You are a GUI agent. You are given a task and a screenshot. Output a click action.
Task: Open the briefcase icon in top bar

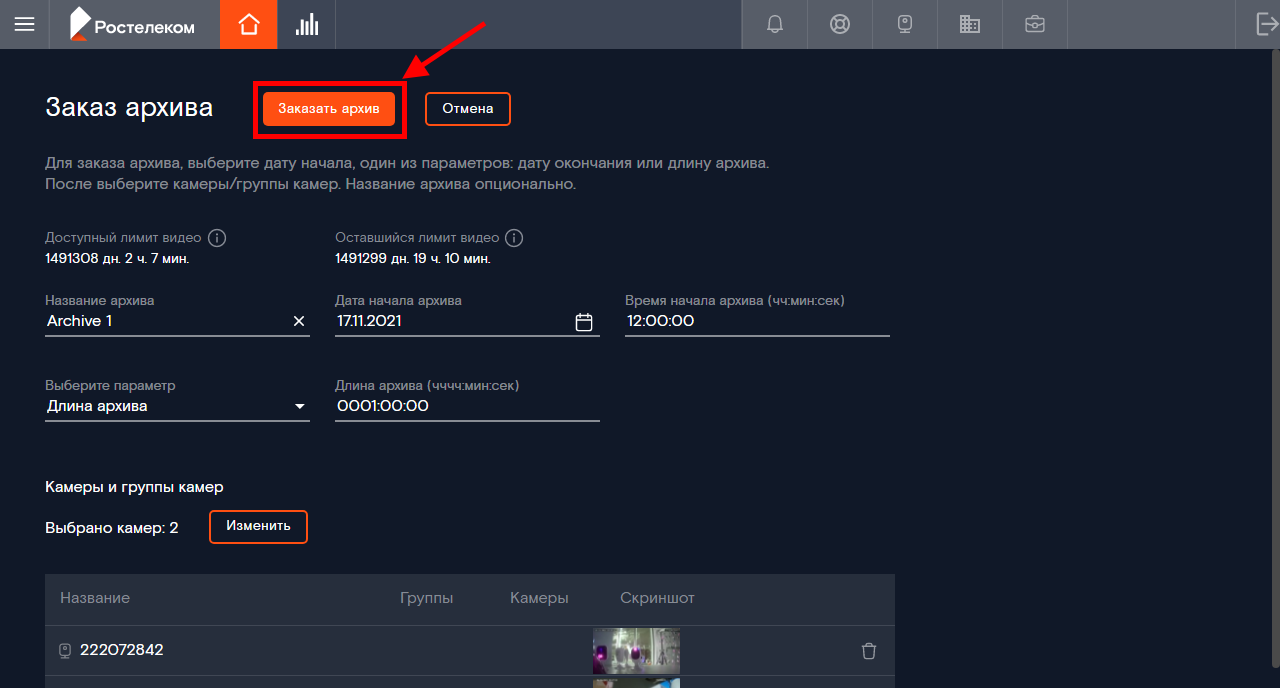[1035, 24]
